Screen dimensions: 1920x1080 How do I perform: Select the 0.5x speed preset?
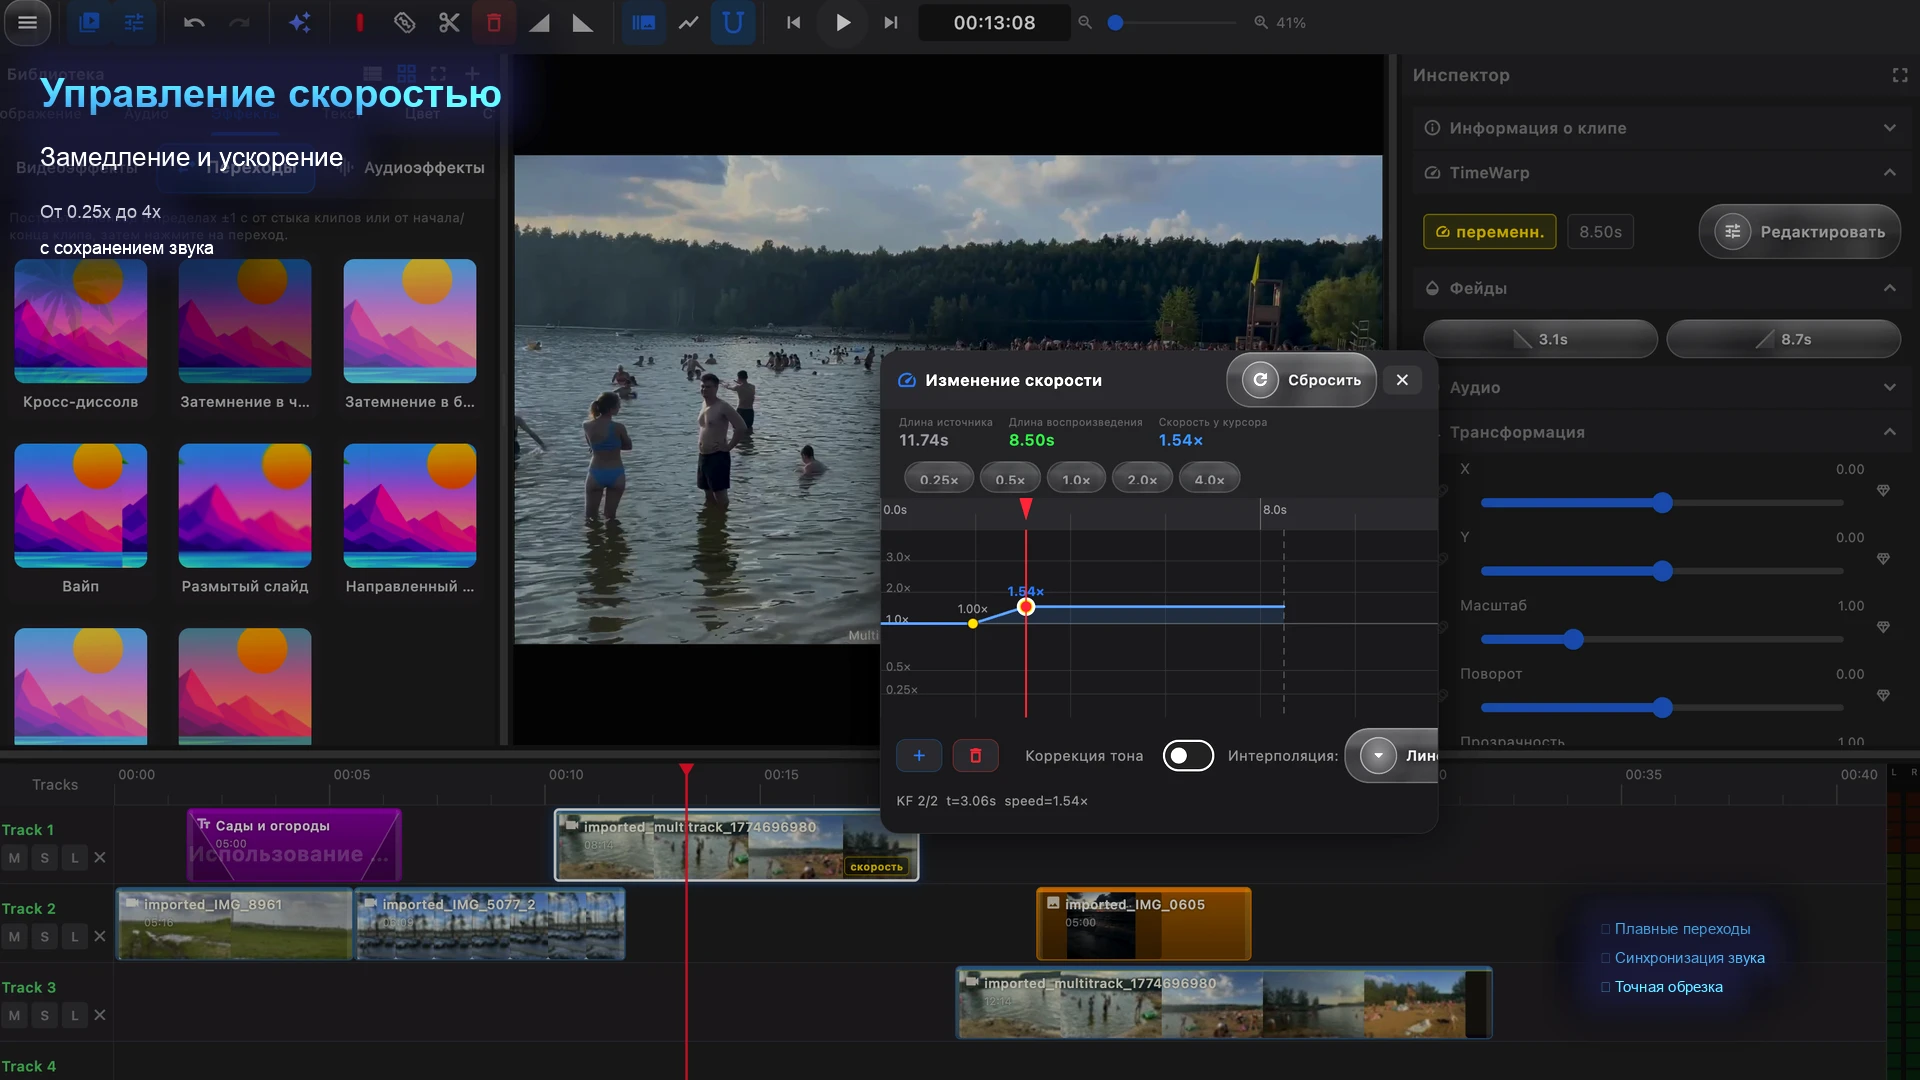click(x=1010, y=480)
